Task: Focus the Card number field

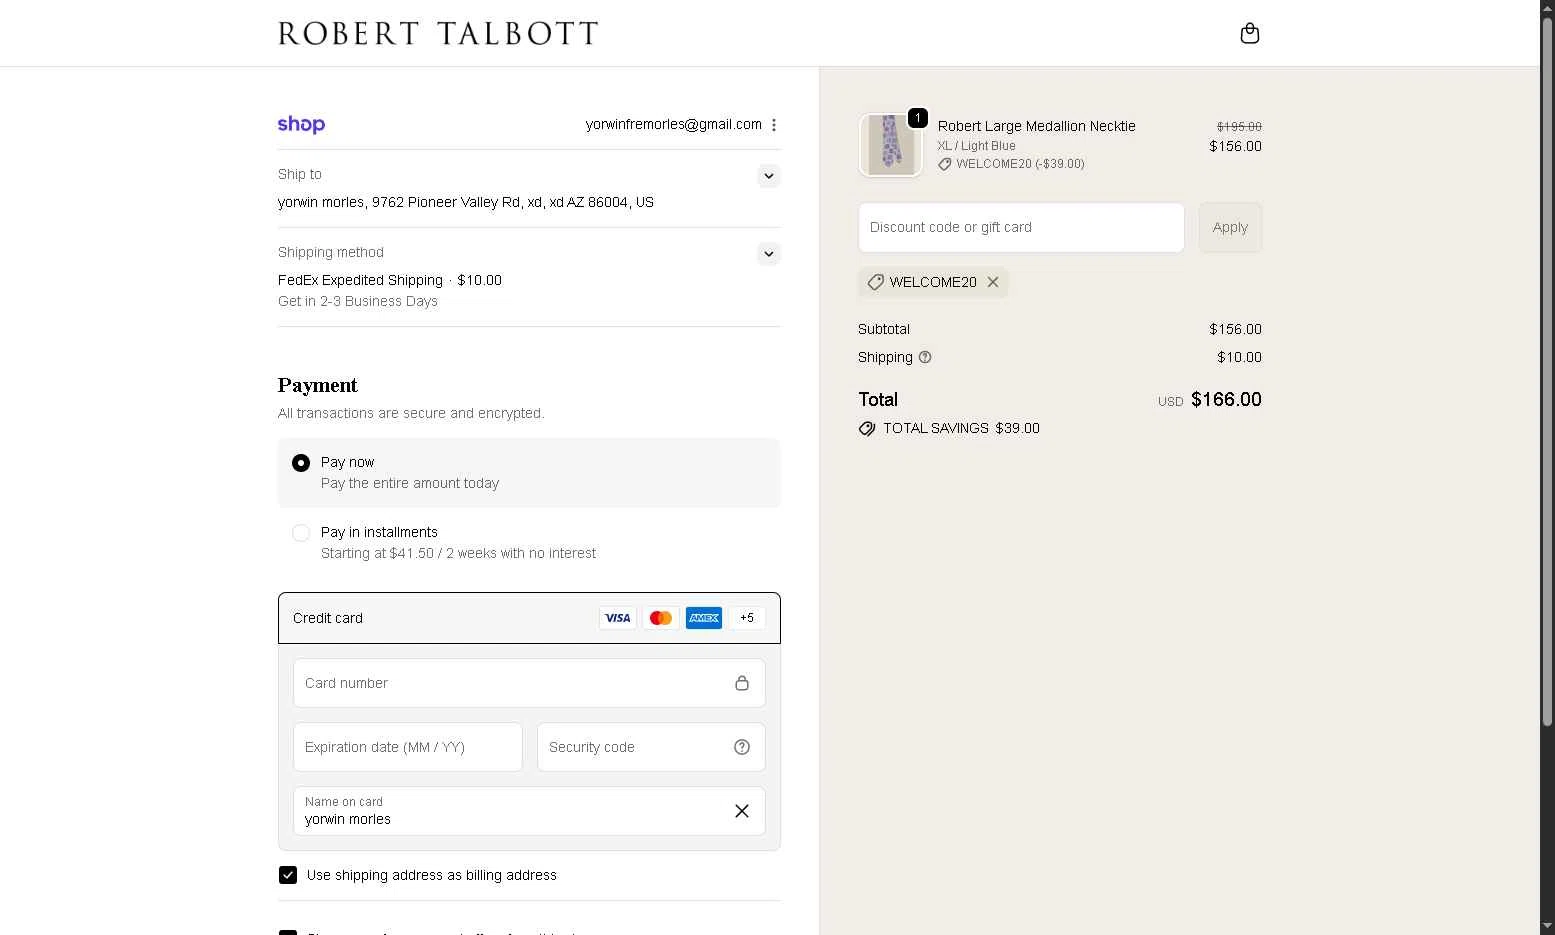Action: click(x=529, y=683)
